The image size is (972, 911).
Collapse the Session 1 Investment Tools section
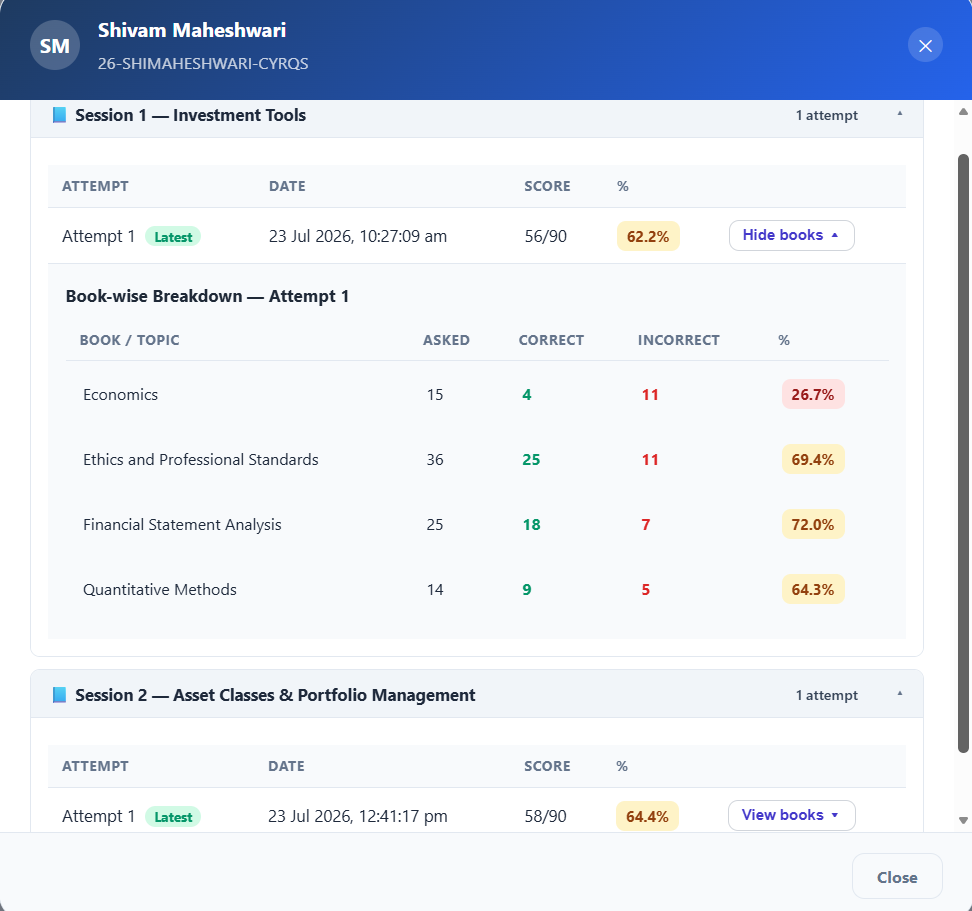pyautogui.click(x=899, y=115)
